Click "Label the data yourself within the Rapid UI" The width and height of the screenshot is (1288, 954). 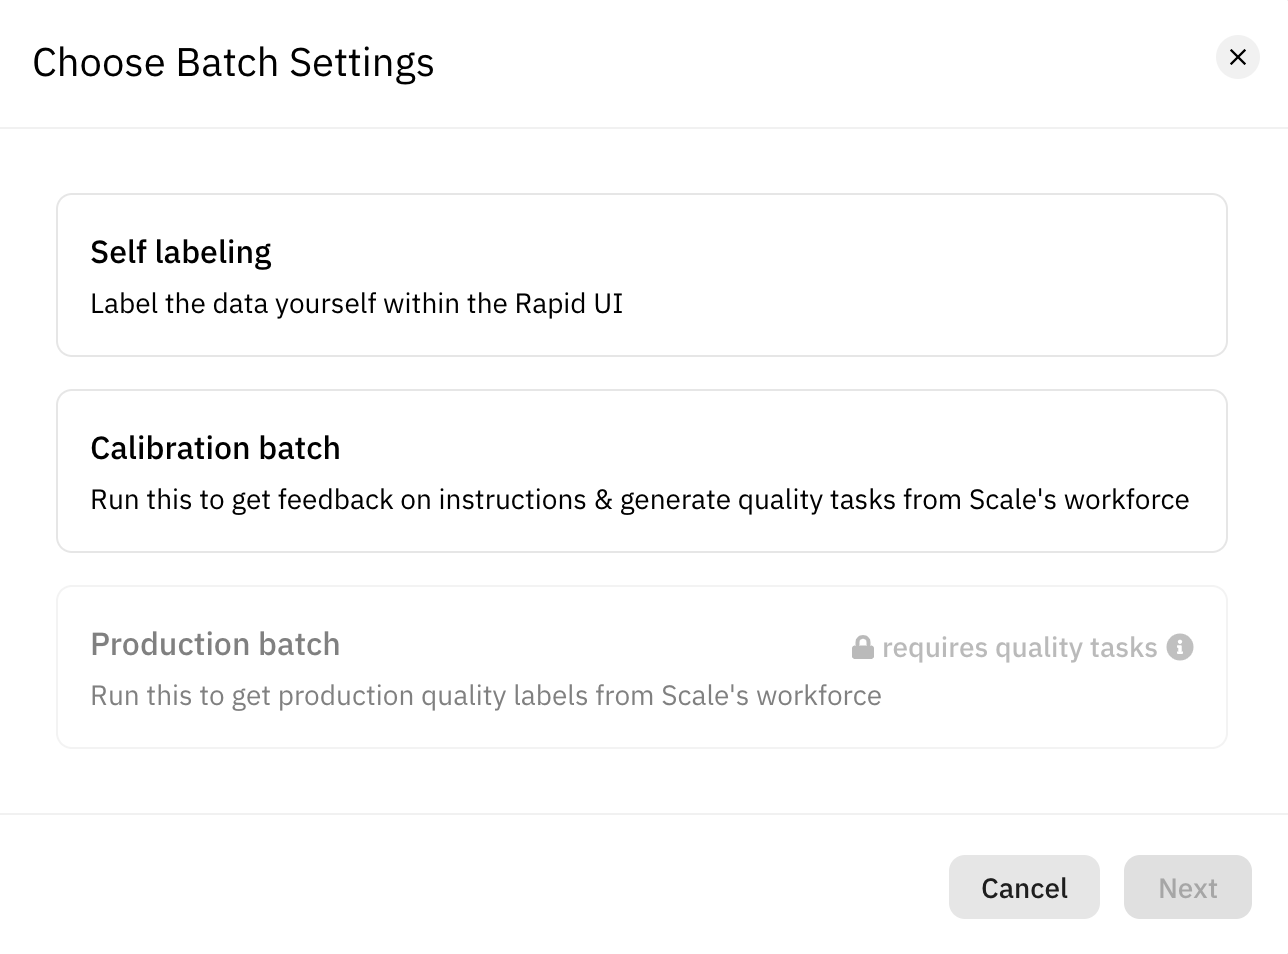356,304
